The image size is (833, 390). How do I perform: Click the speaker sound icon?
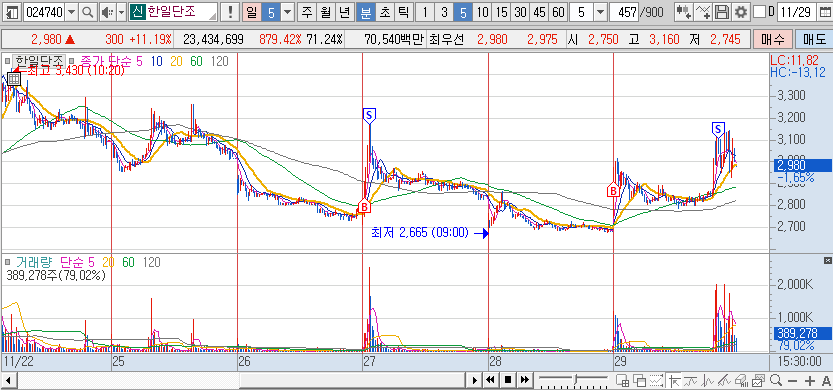[108, 12]
